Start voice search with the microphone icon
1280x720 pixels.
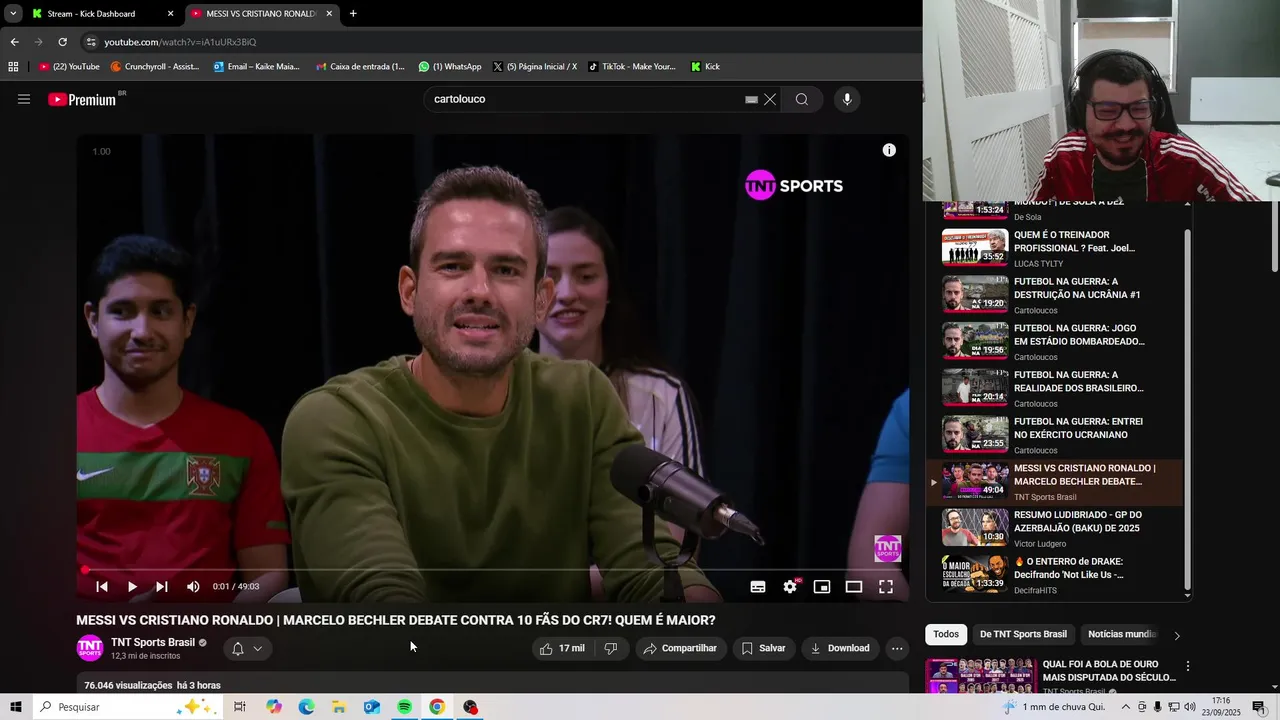847,99
